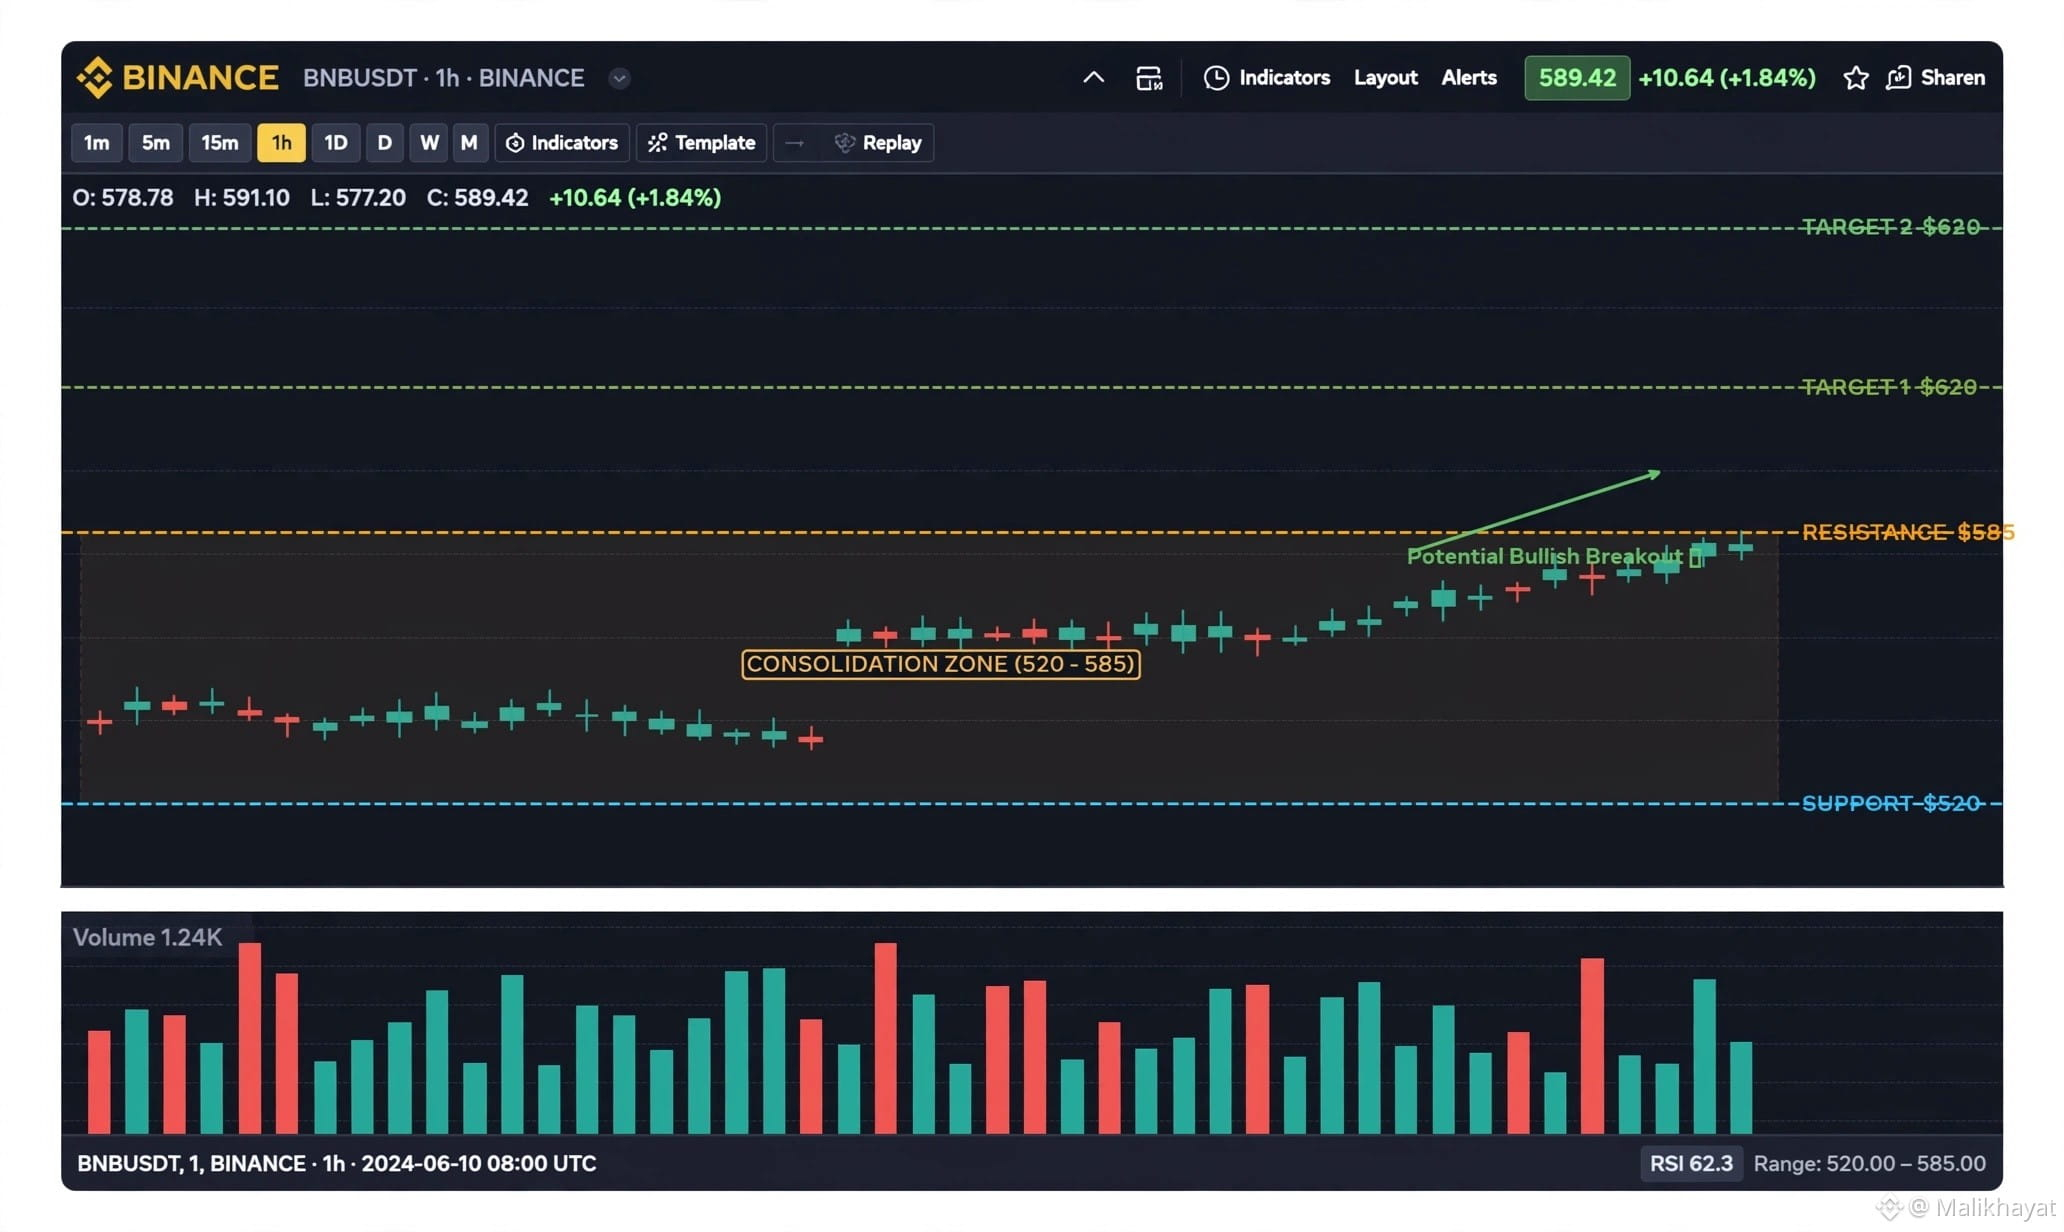Click the Share button

[1935, 78]
